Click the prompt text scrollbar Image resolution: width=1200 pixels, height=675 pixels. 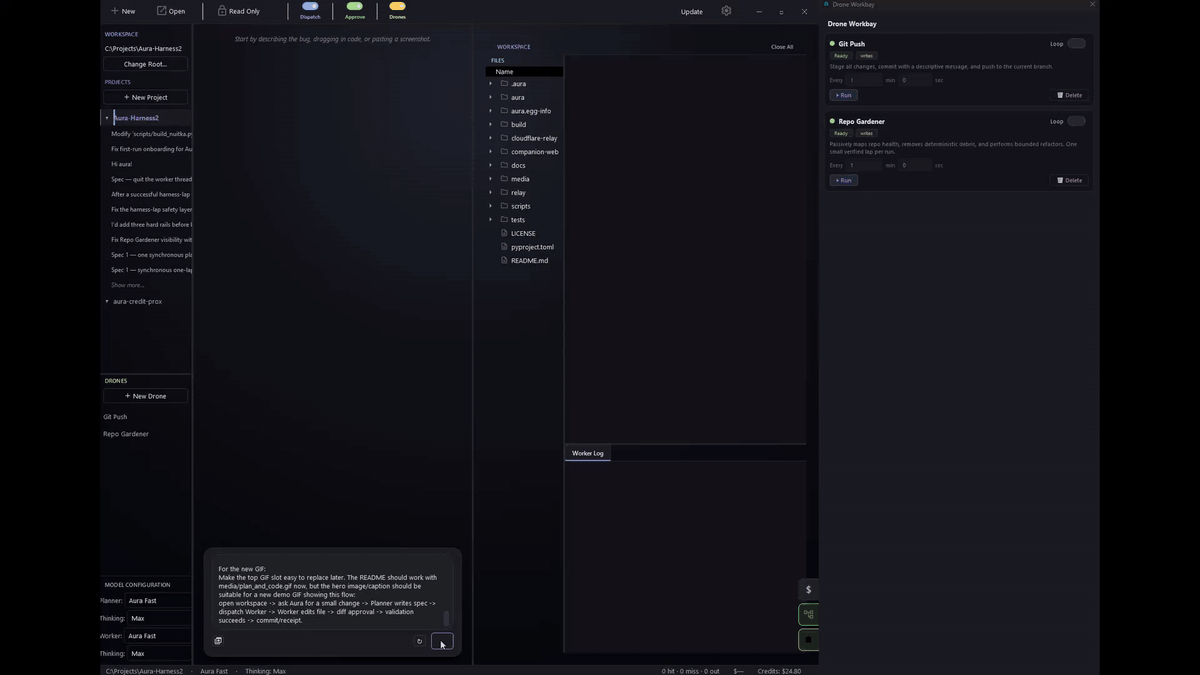[x=446, y=618]
